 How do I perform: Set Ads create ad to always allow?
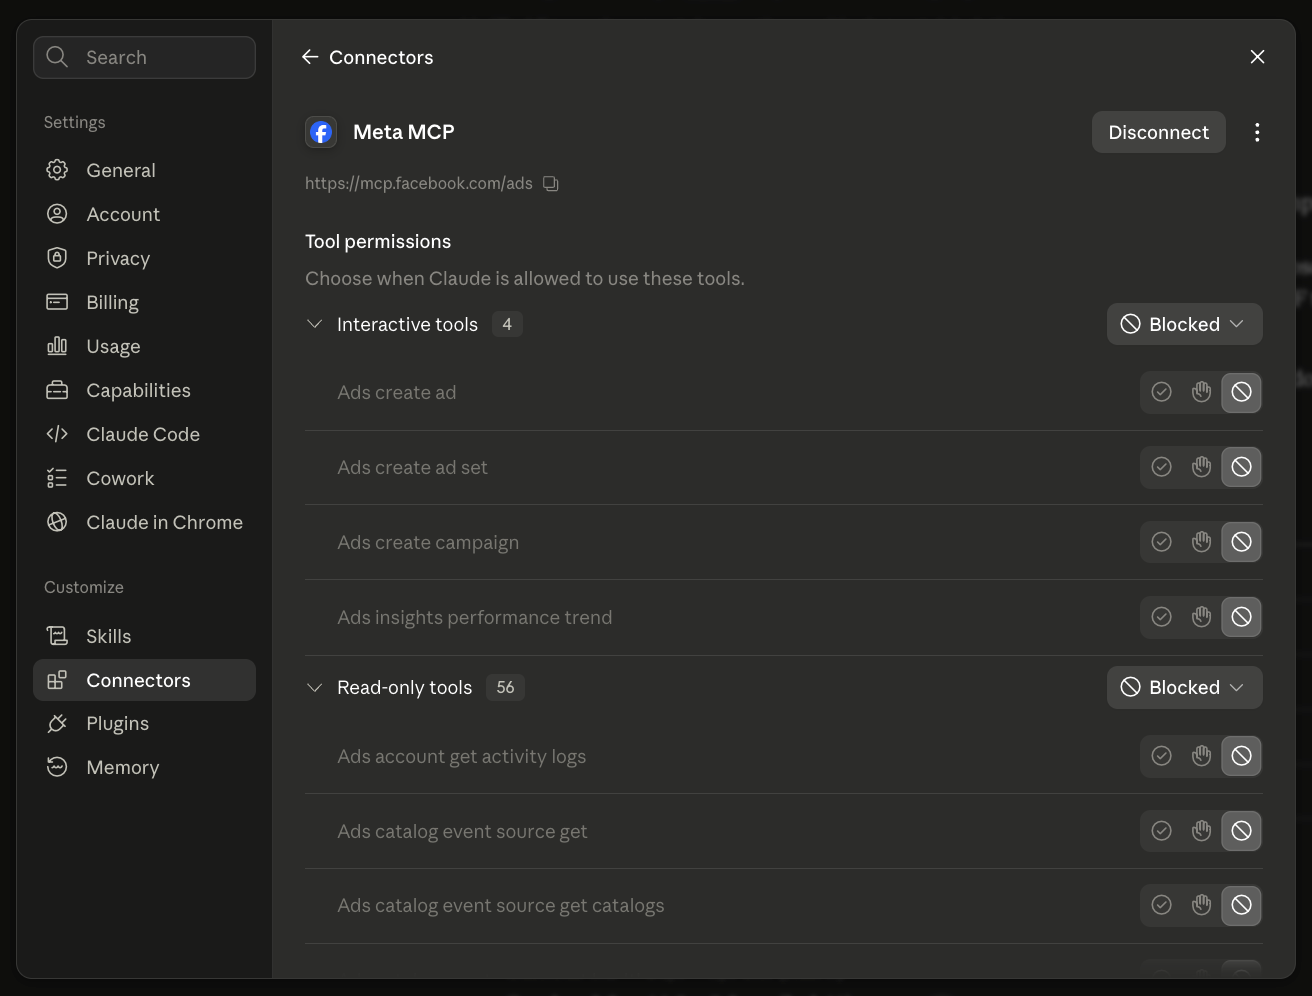pos(1161,392)
